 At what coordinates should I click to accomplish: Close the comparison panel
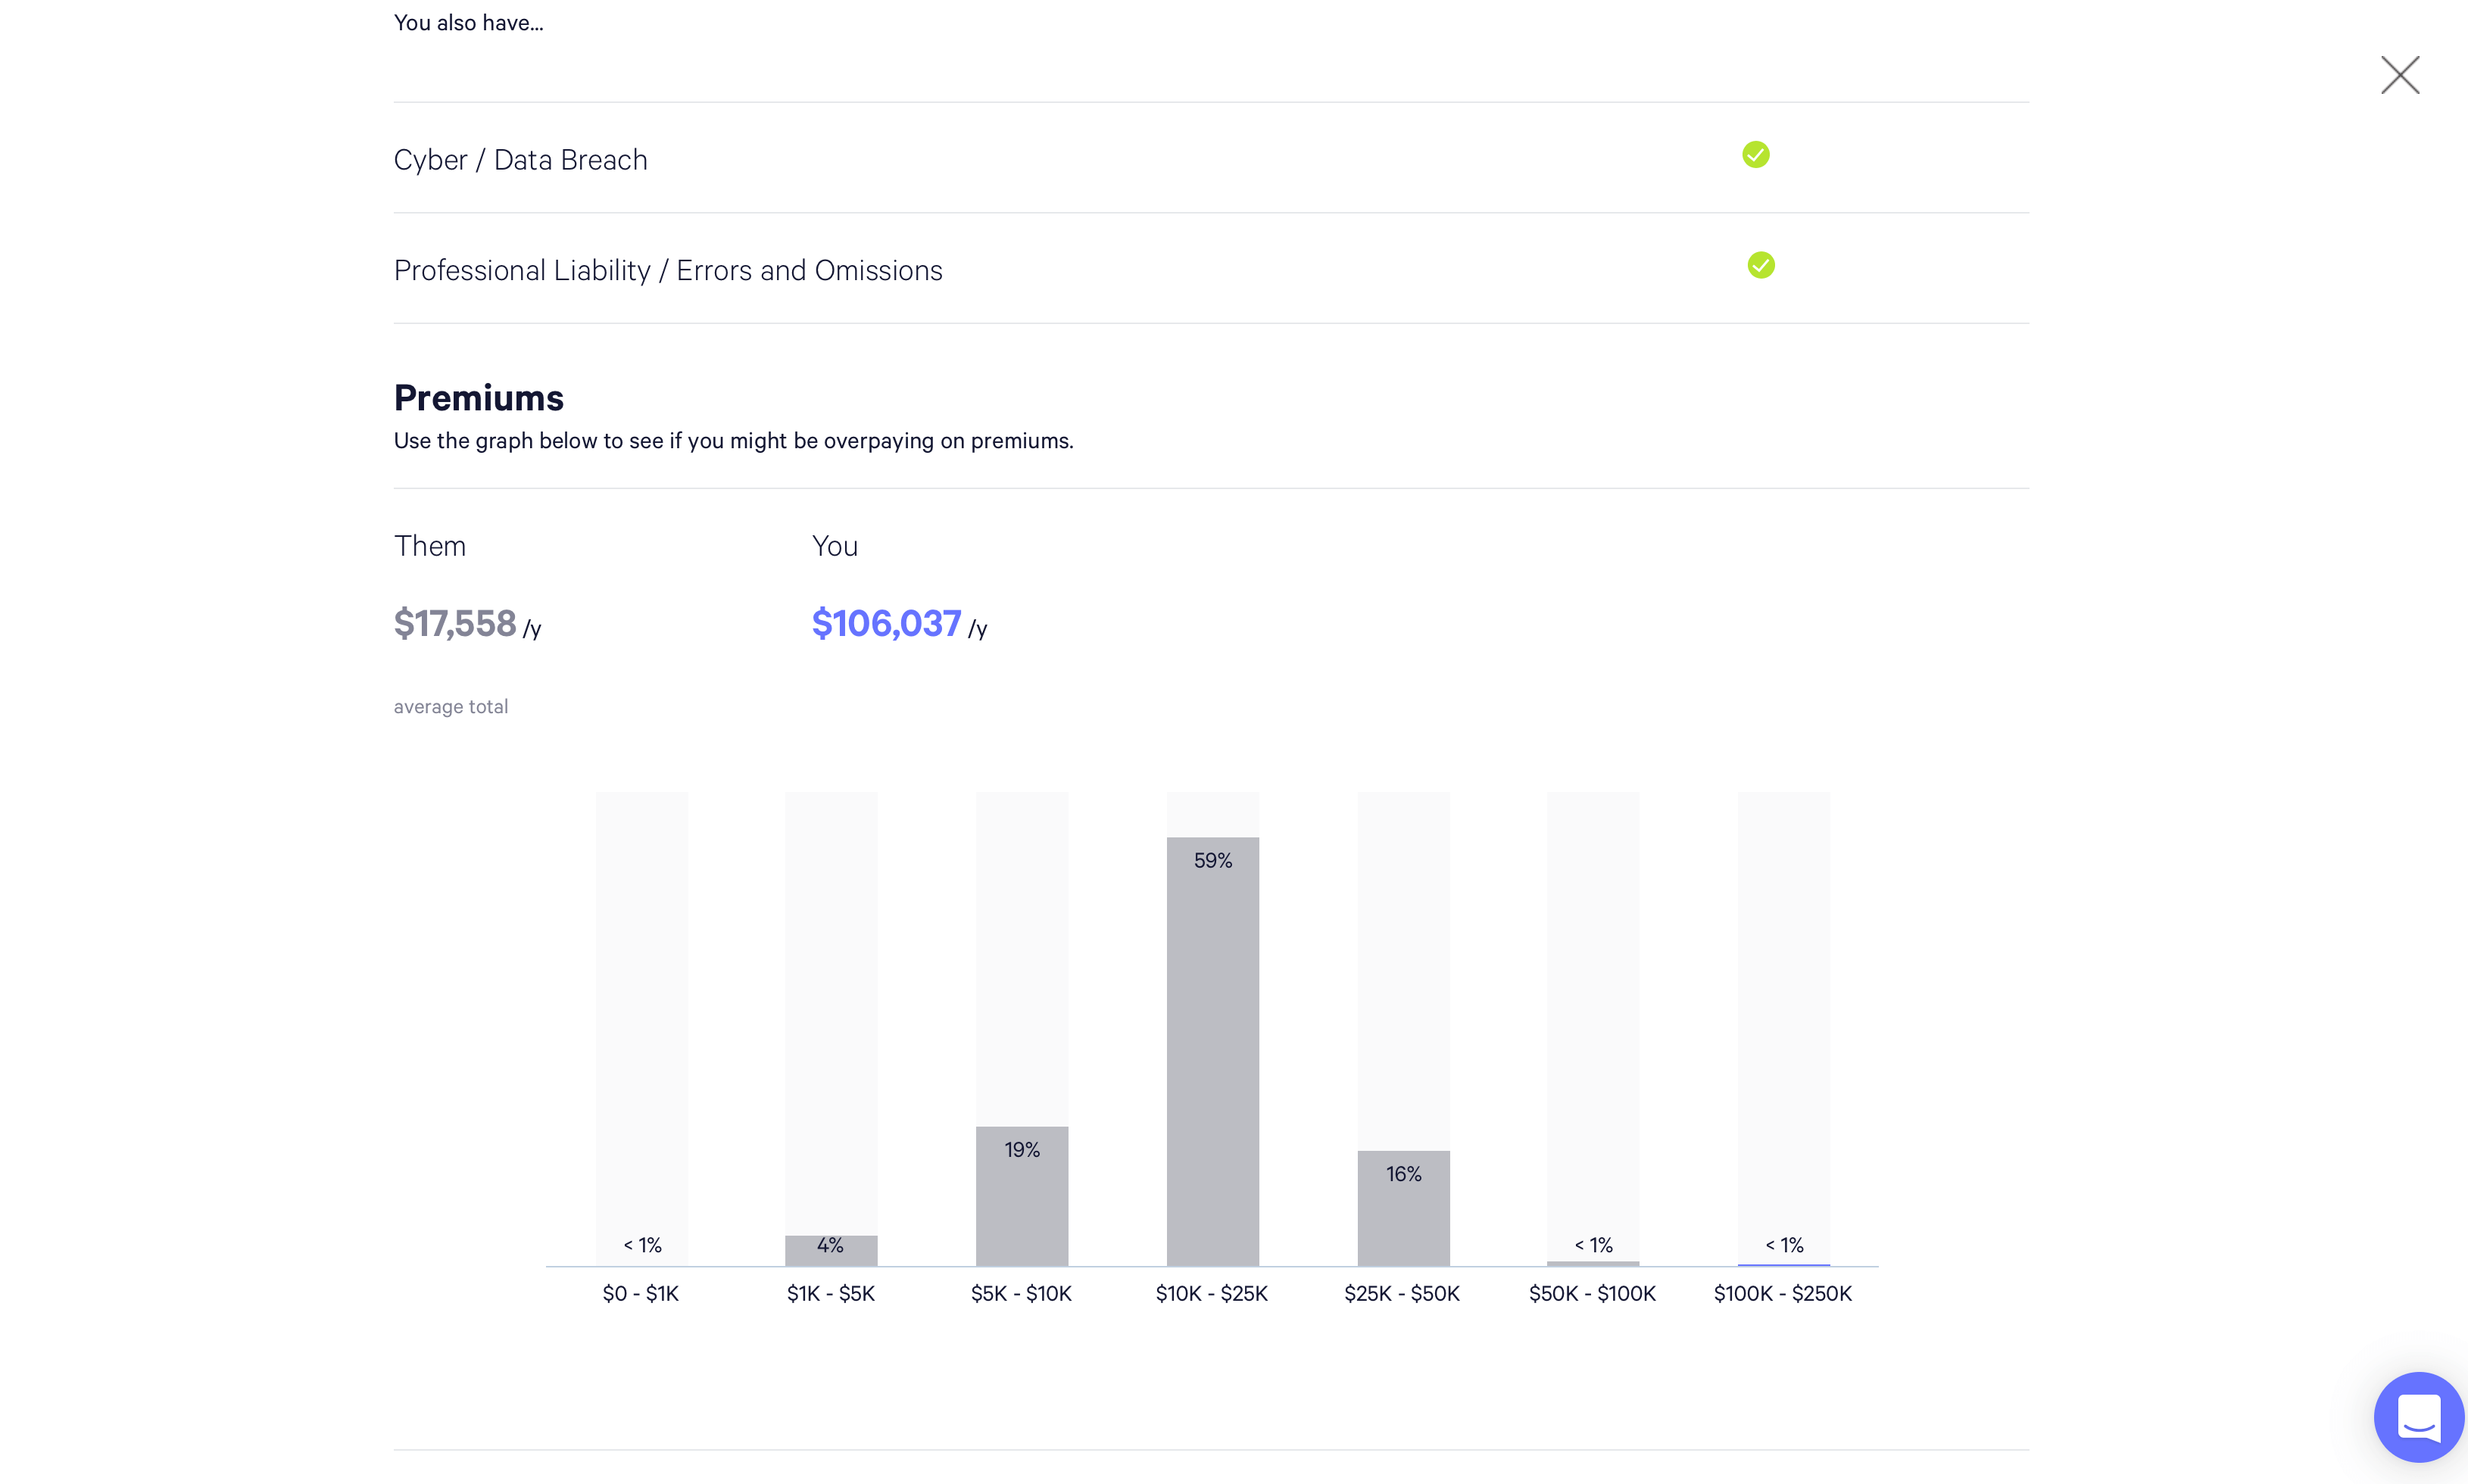[x=2401, y=74]
